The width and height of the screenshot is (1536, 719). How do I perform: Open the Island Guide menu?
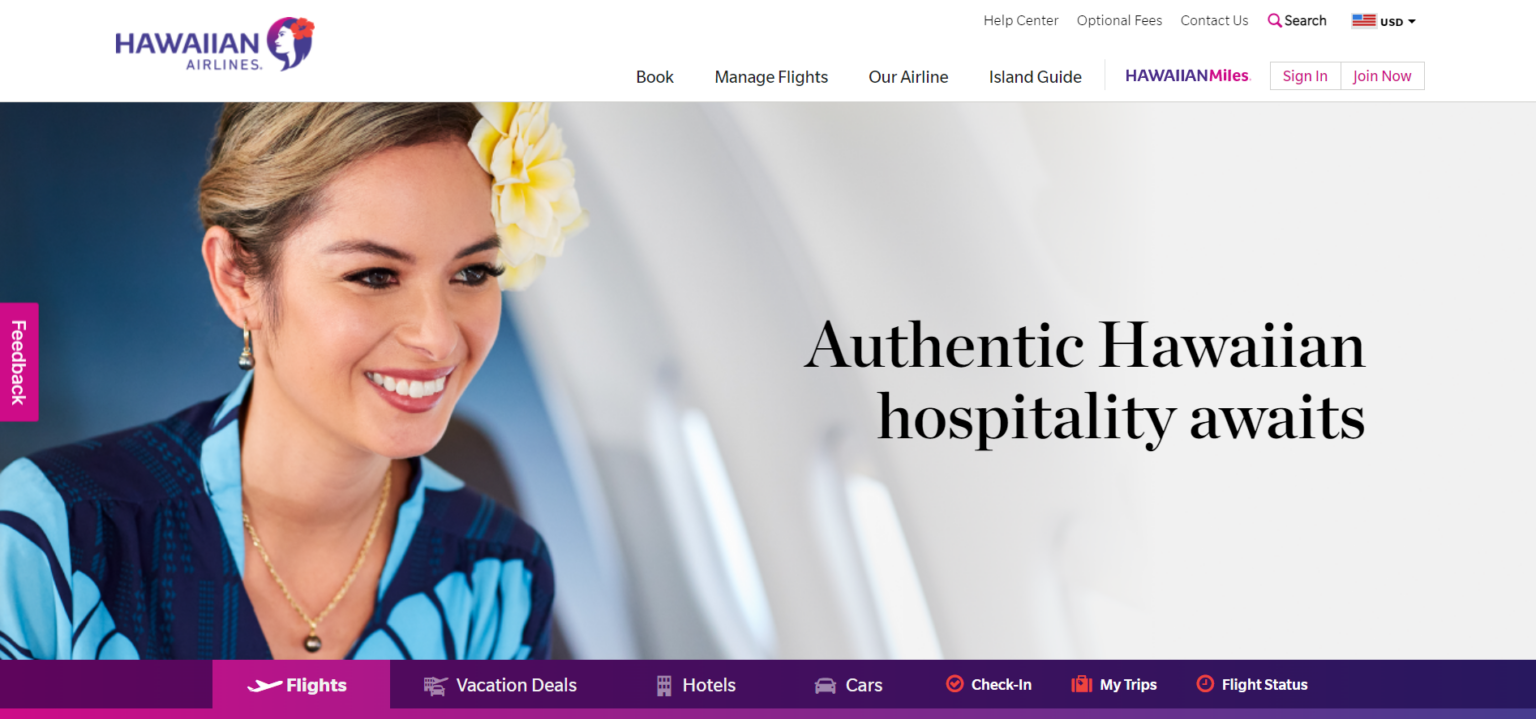tap(1035, 77)
